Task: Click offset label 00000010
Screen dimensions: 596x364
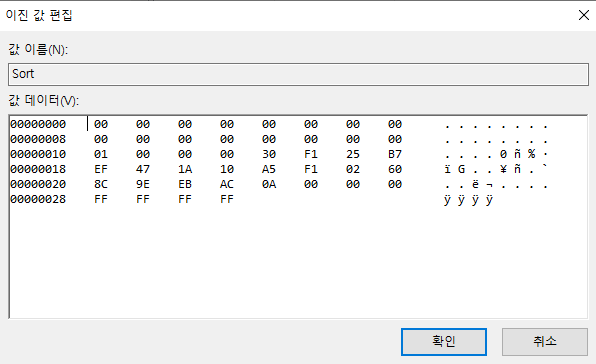Action: (38, 154)
